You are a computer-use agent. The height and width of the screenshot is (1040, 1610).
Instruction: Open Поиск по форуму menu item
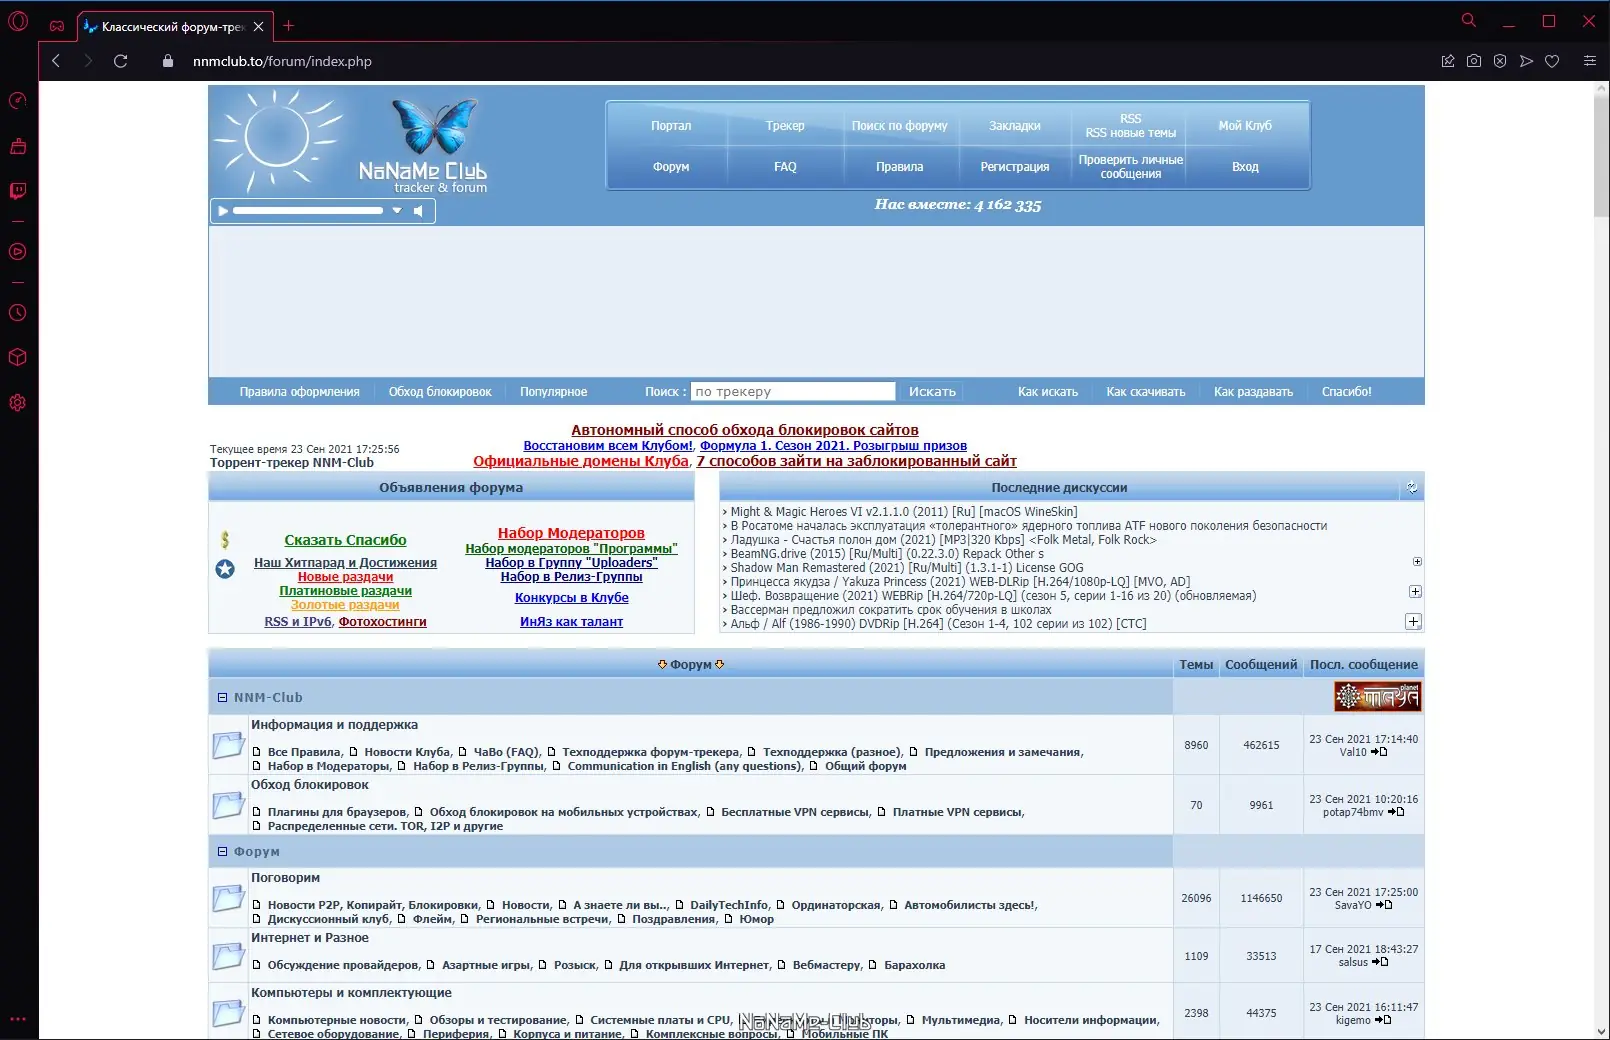point(899,126)
